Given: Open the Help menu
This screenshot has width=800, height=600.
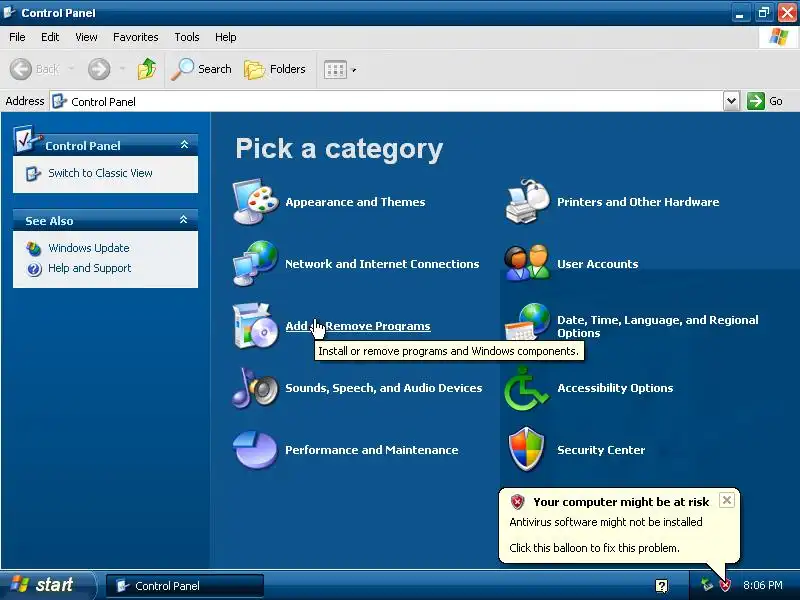Looking at the screenshot, I should 226,37.
